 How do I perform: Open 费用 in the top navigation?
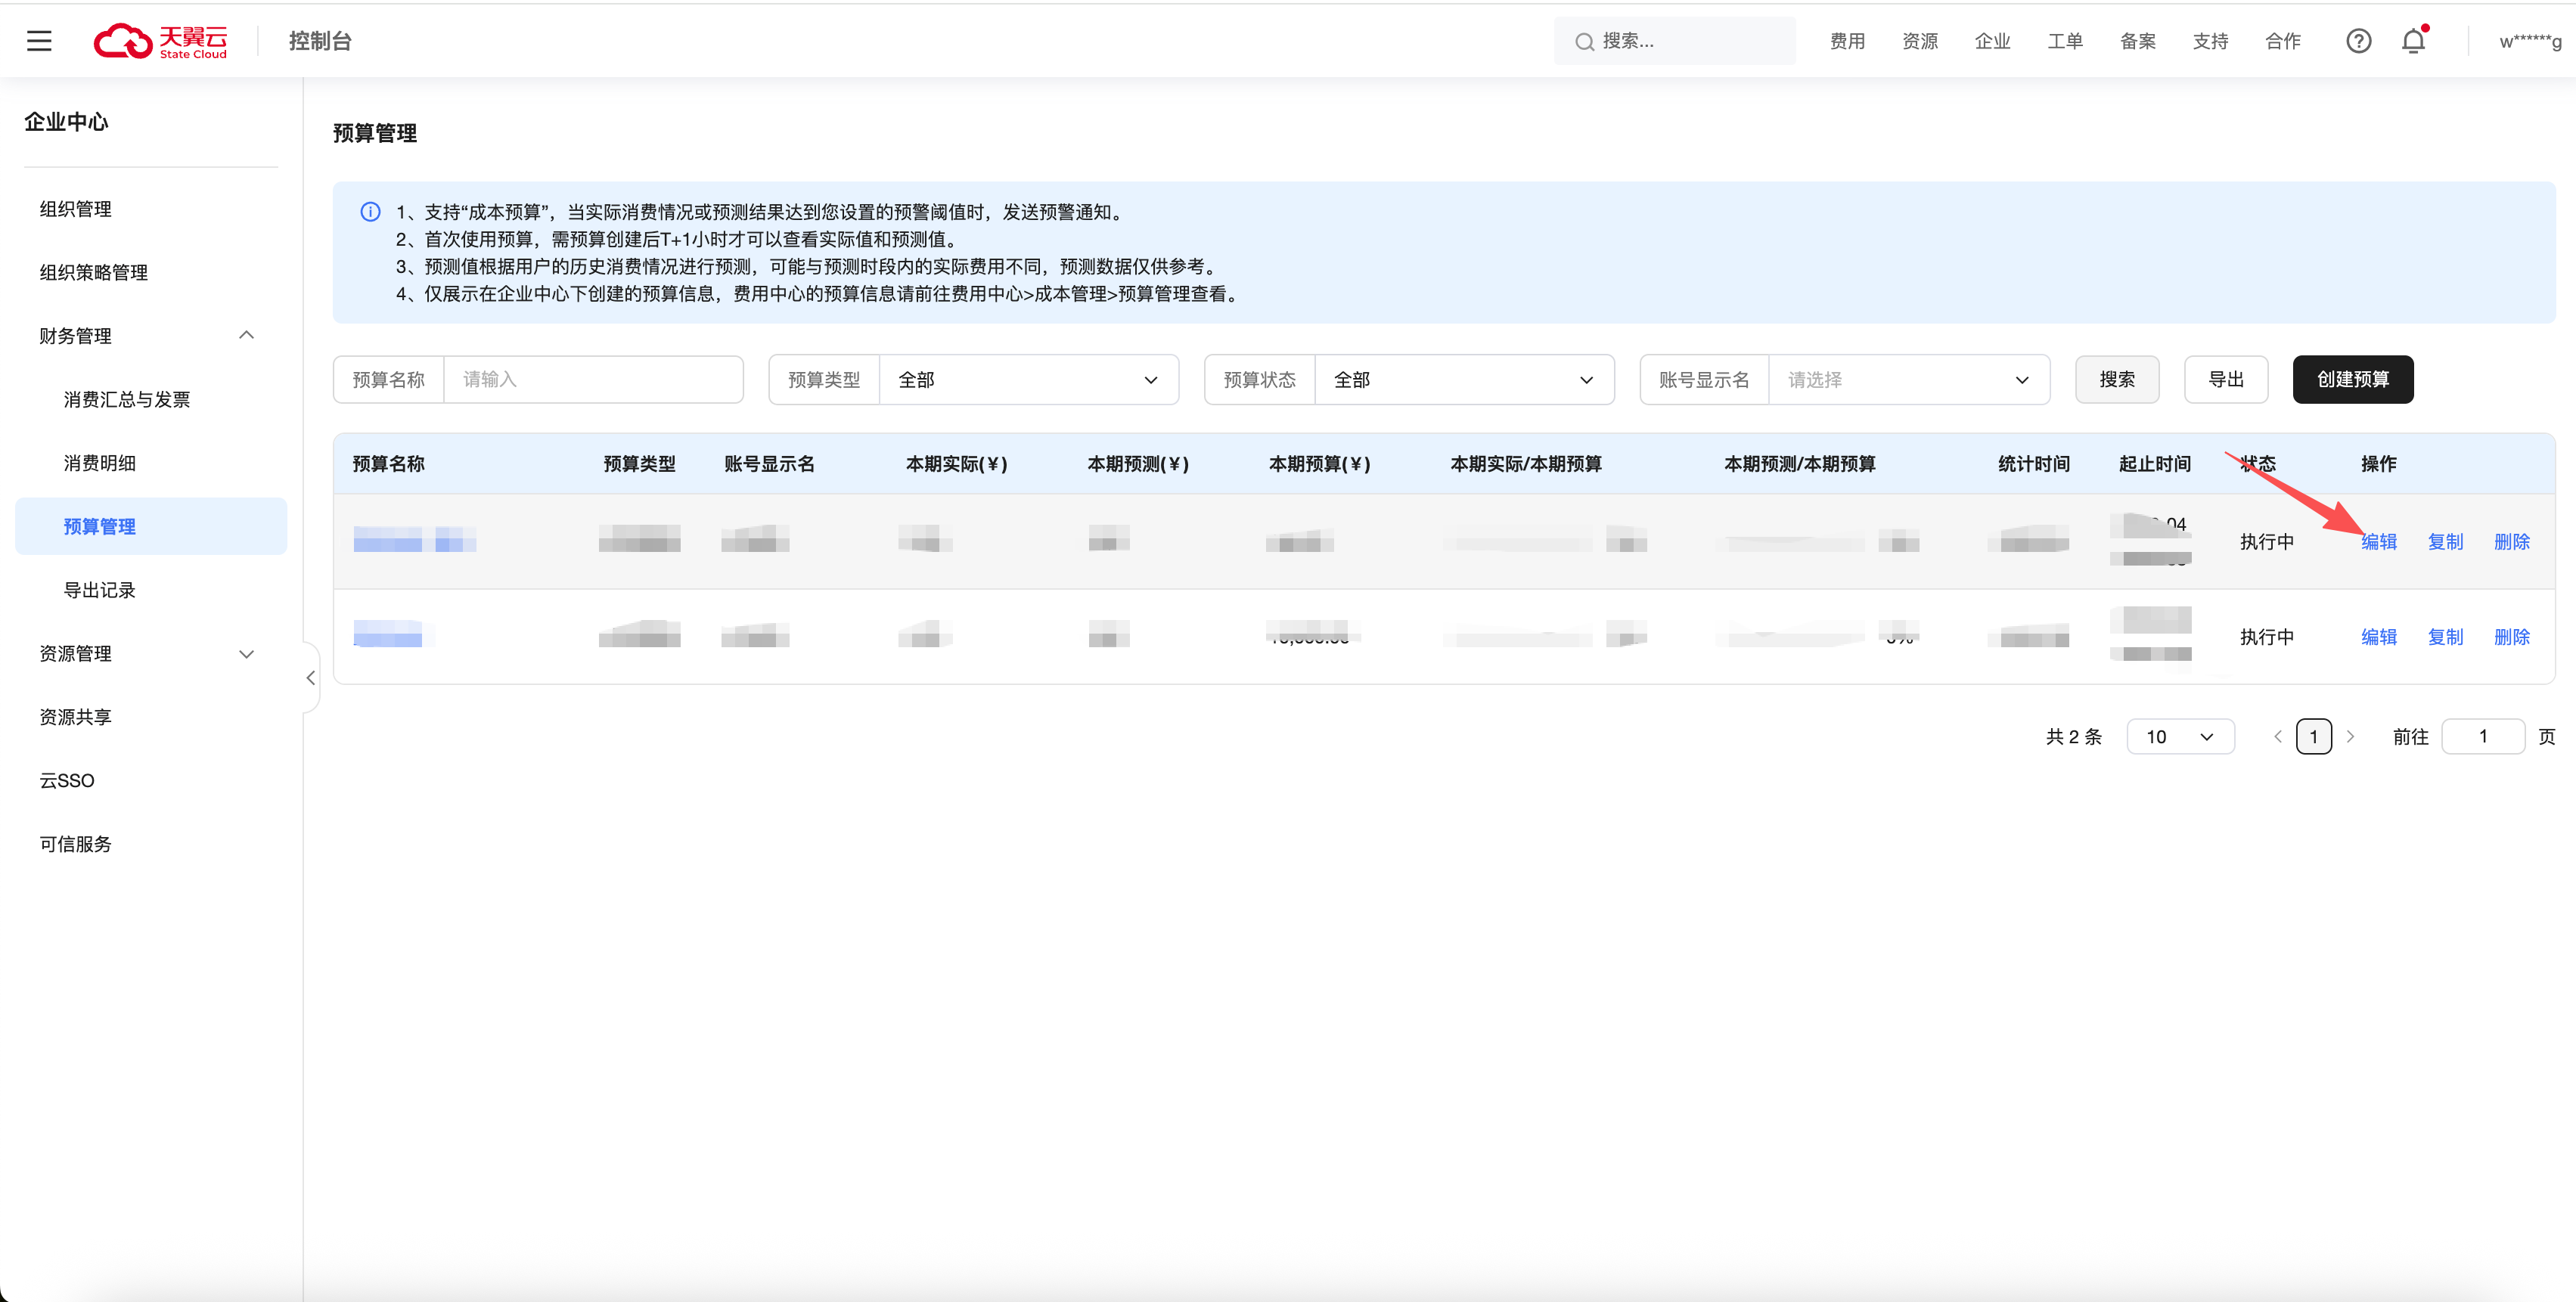pos(1846,41)
